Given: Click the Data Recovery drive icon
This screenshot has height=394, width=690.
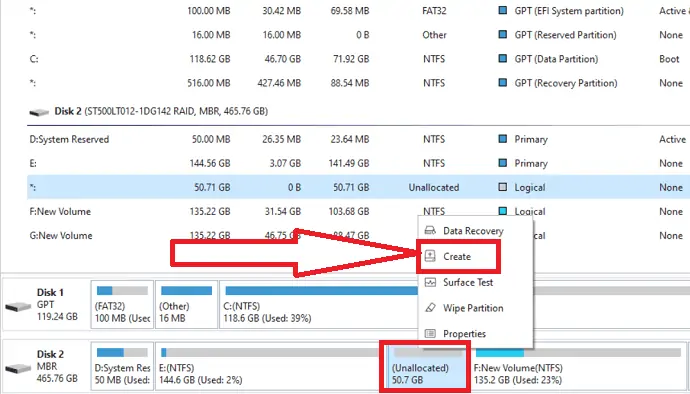Looking at the screenshot, I should coord(430,231).
